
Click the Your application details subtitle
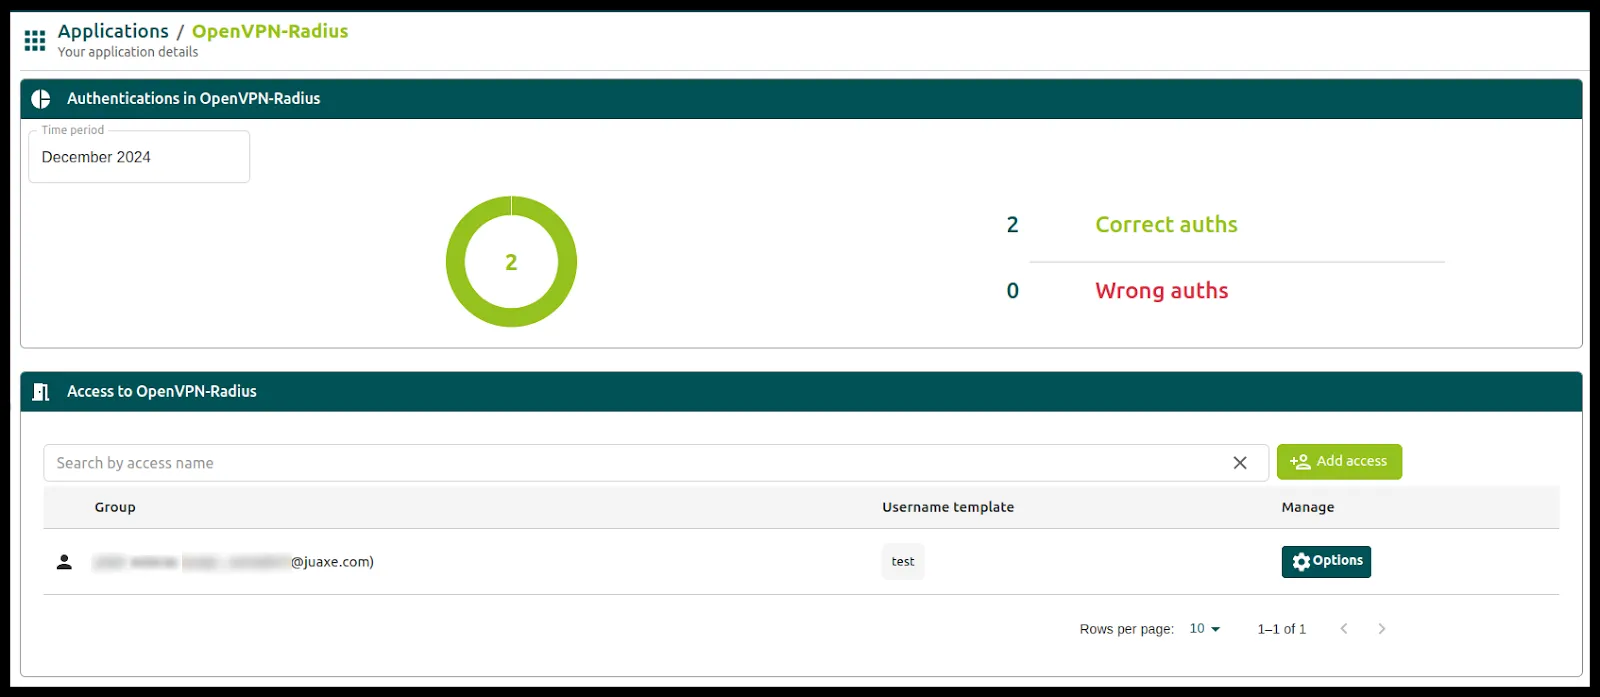pyautogui.click(x=128, y=52)
